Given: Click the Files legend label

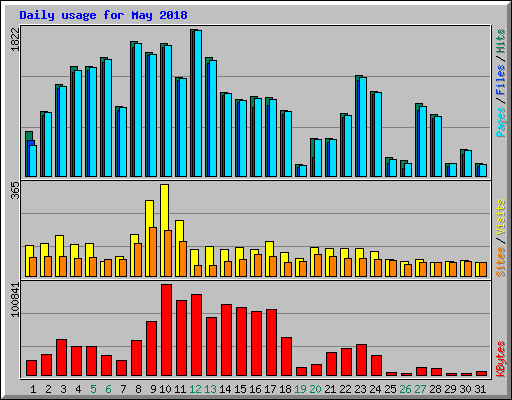Looking at the screenshot, I should pos(501,79).
